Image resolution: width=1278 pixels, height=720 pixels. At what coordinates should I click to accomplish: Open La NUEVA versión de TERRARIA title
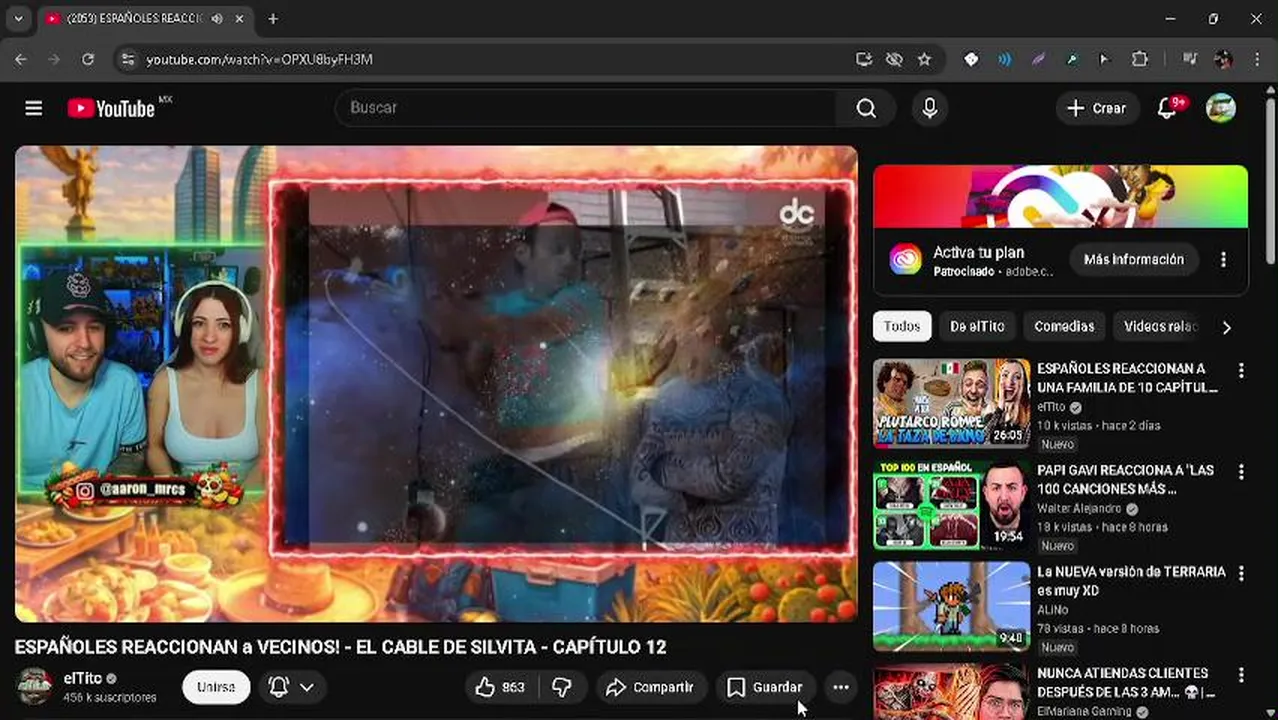tap(1131, 581)
